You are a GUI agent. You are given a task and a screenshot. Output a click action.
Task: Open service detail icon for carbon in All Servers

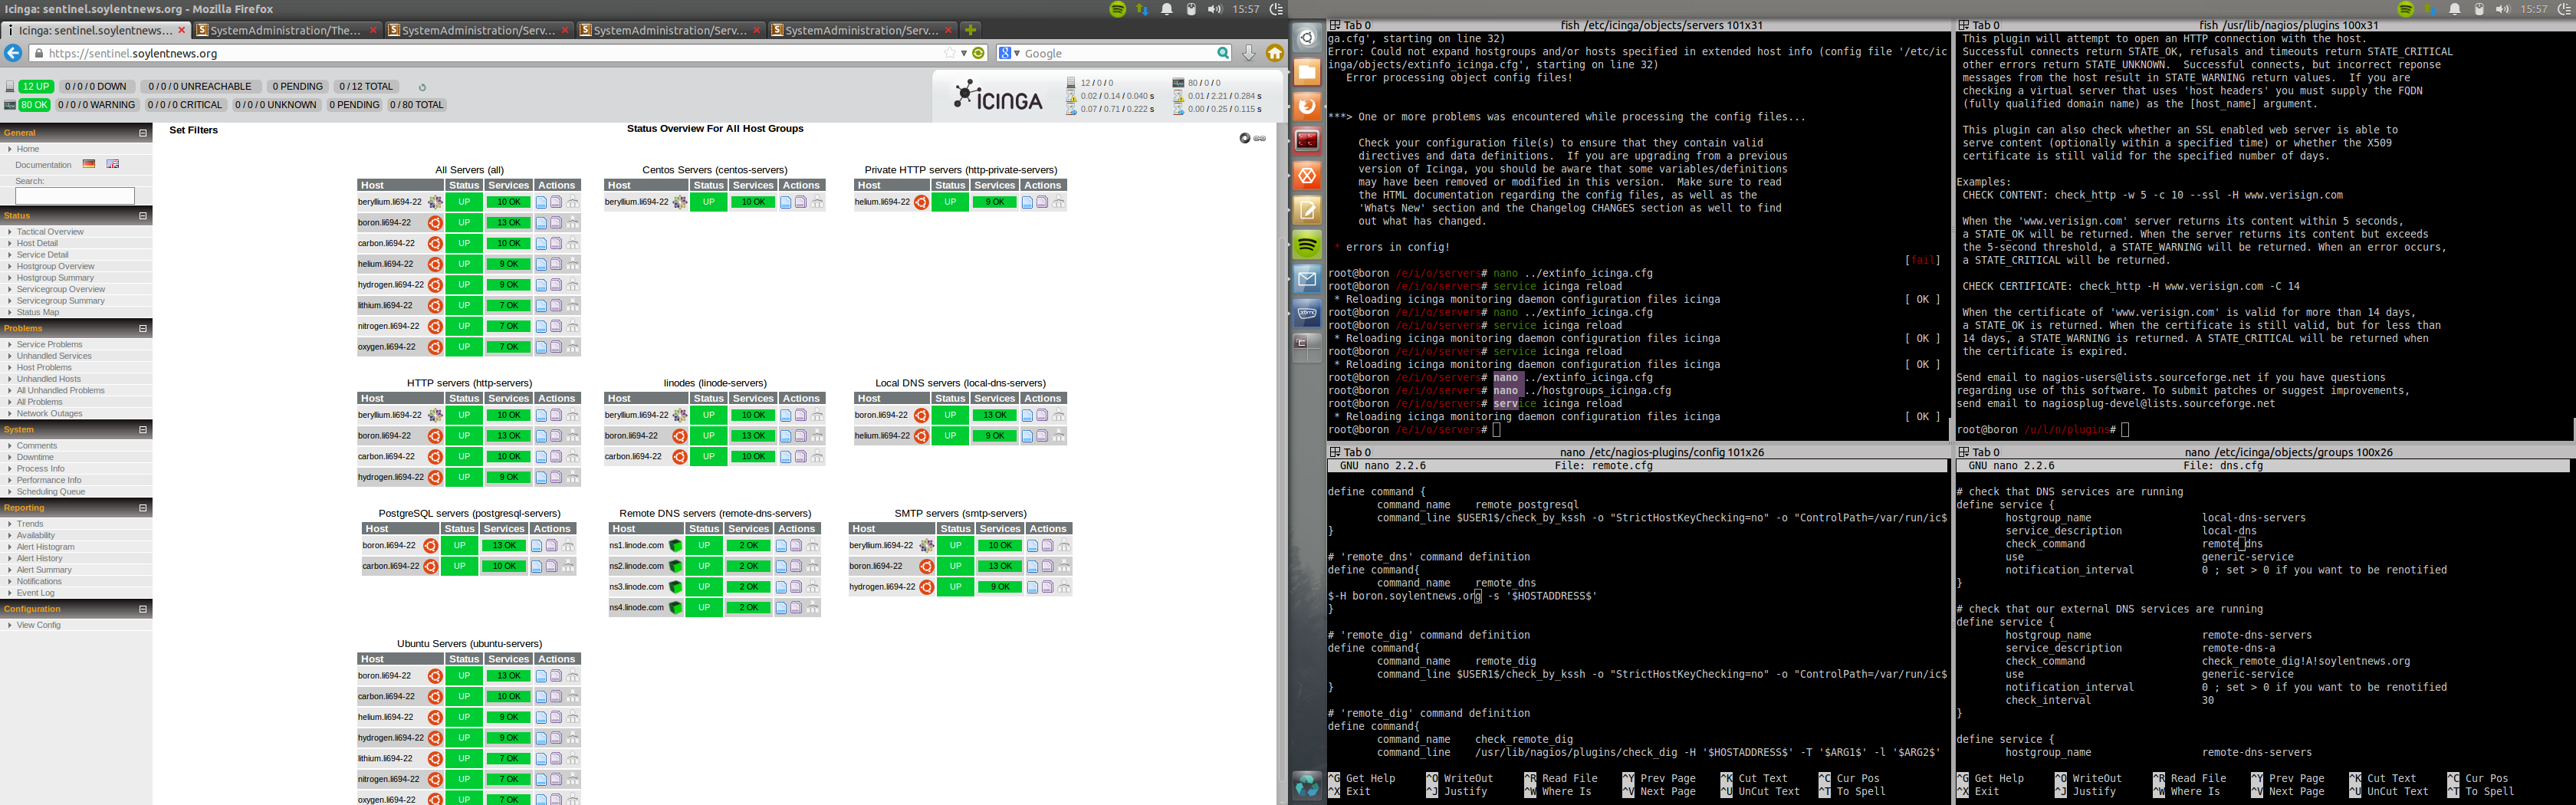point(556,244)
